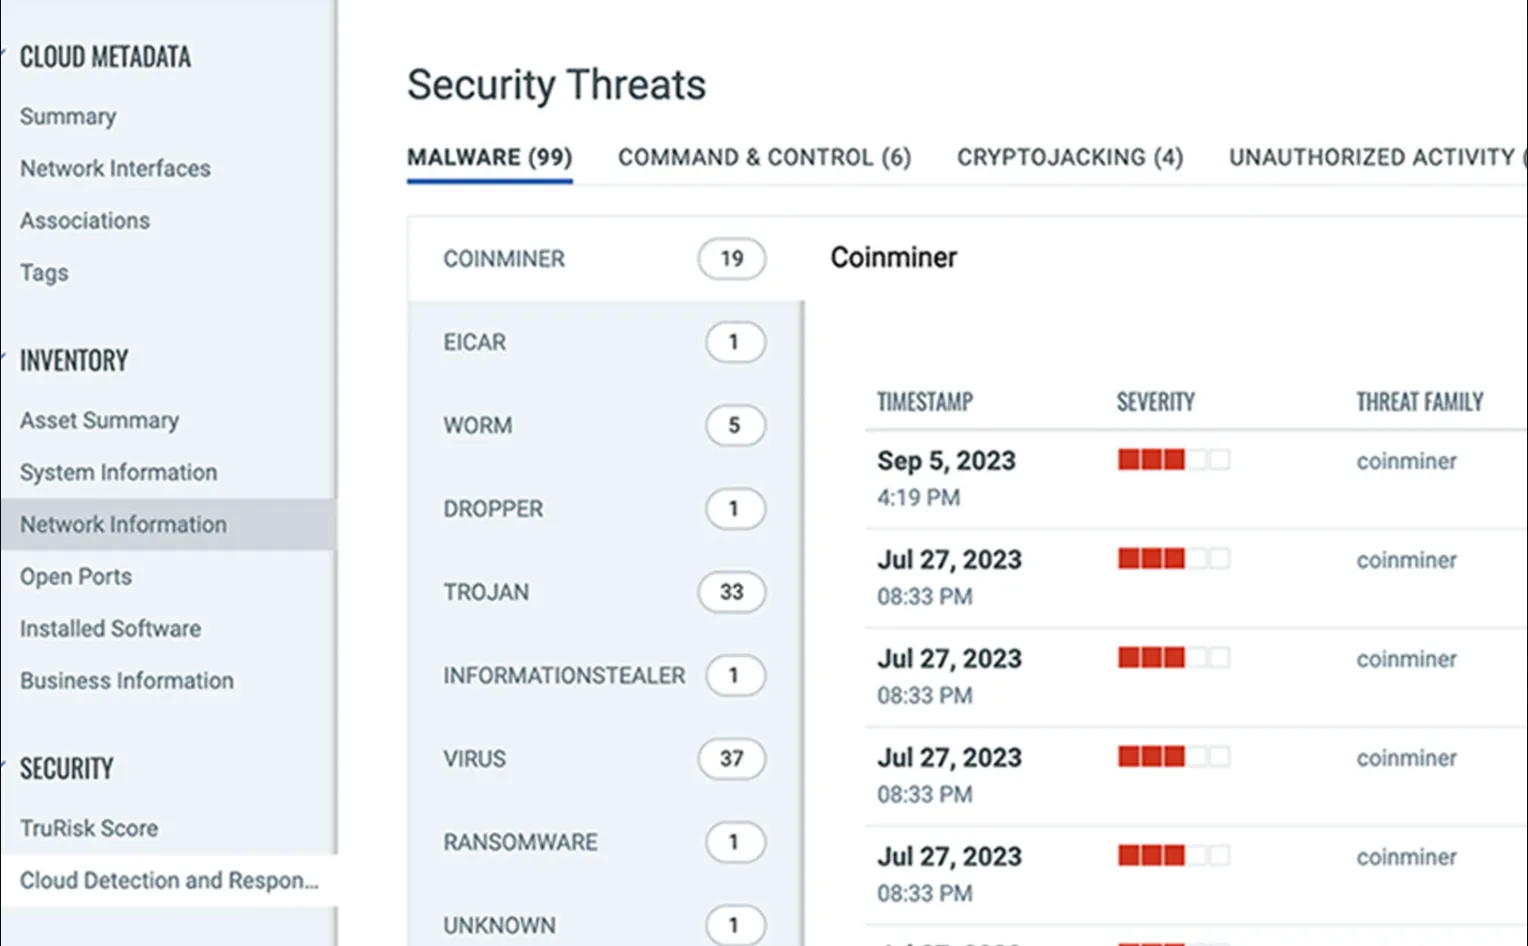Select the RANSOMWARE category
The image size is (1528, 946).
(x=520, y=842)
